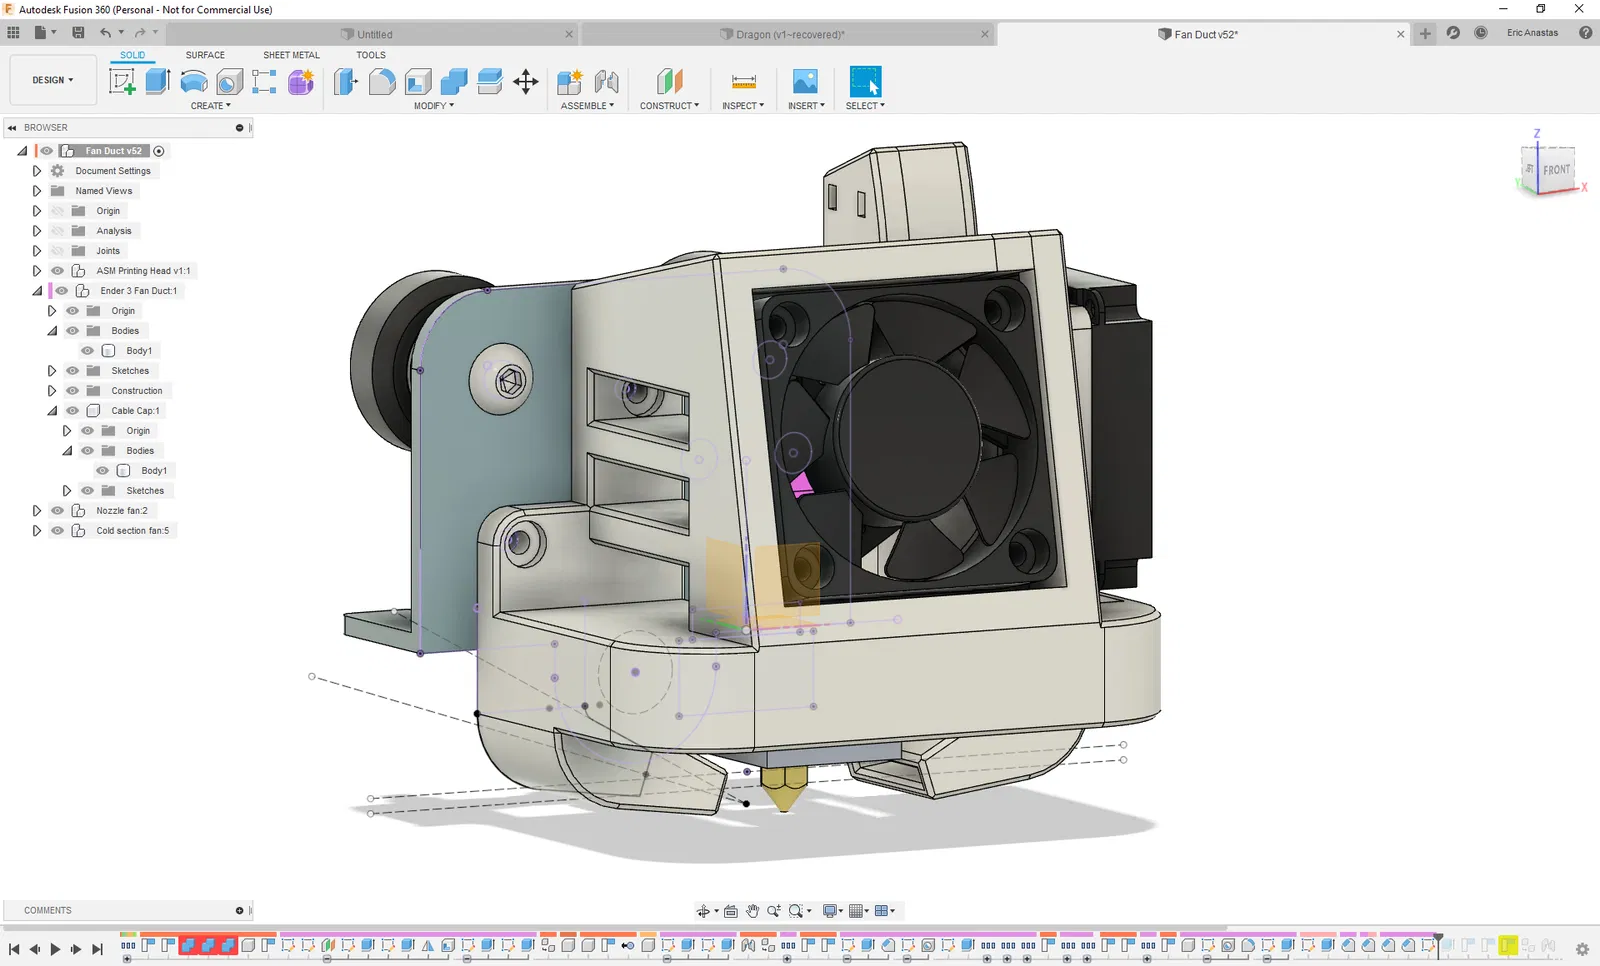Hide the ASM Printing Head component
The height and width of the screenshot is (966, 1600).
[58, 271]
